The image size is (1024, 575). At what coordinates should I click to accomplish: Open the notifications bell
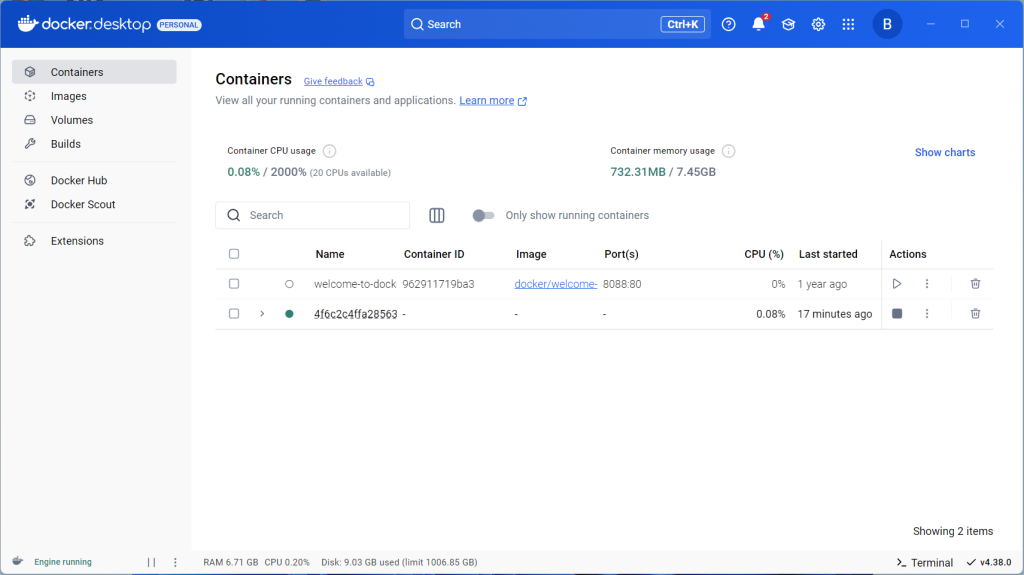click(758, 25)
